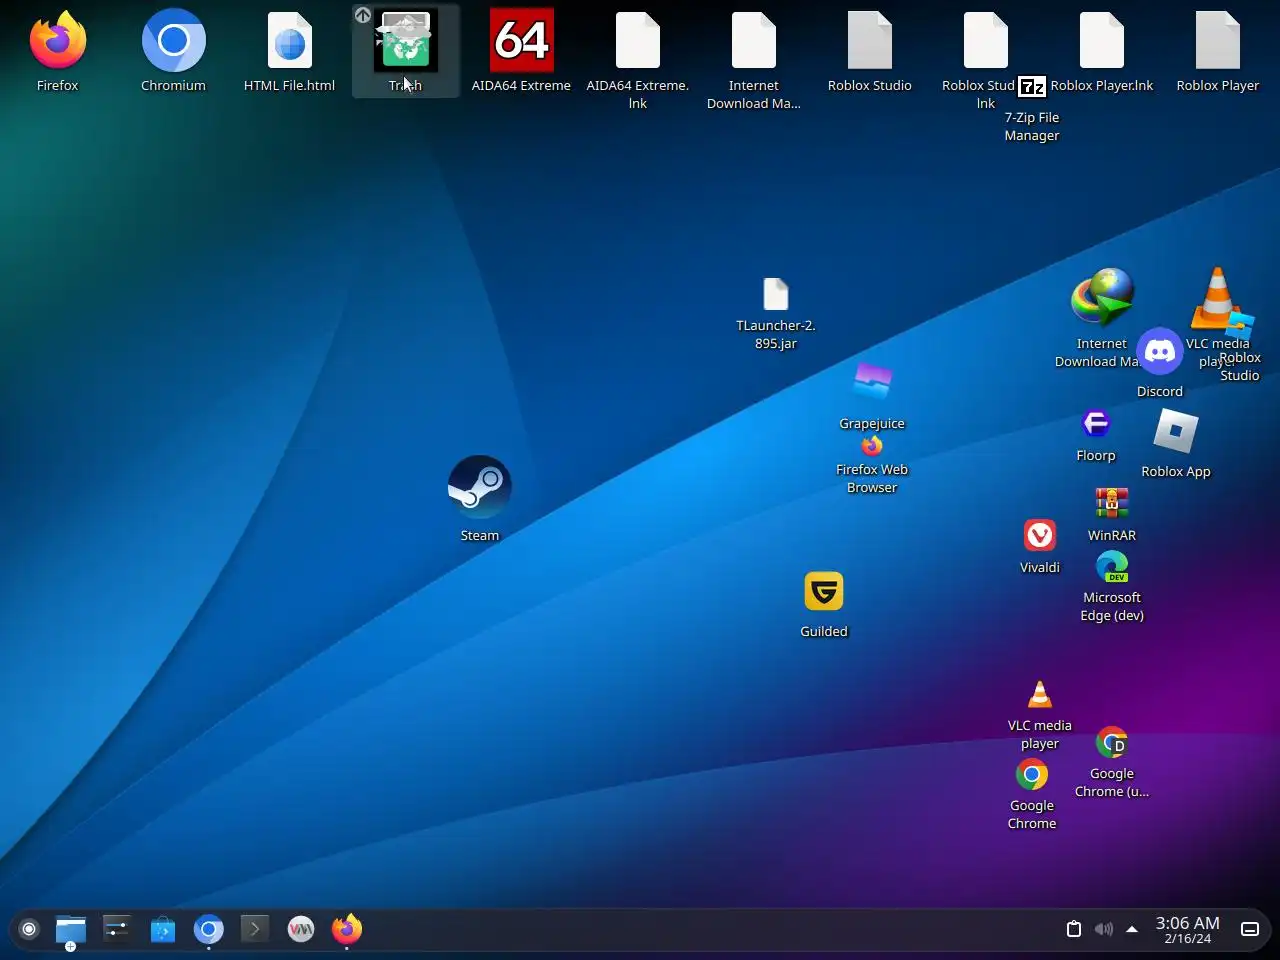Select the Roblox Studio blank-file icon in the top row
1280x960 pixels.
tap(870, 41)
